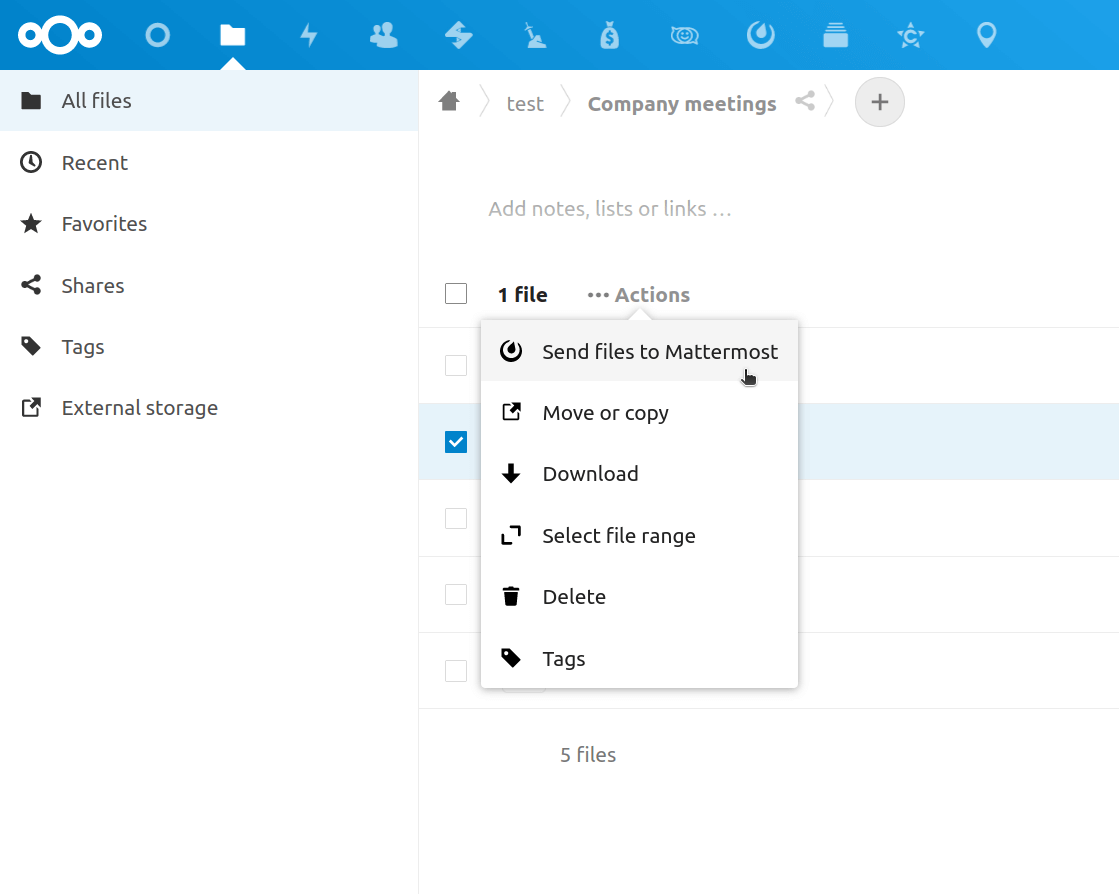Select Move or copy from menu

[x=639, y=413]
